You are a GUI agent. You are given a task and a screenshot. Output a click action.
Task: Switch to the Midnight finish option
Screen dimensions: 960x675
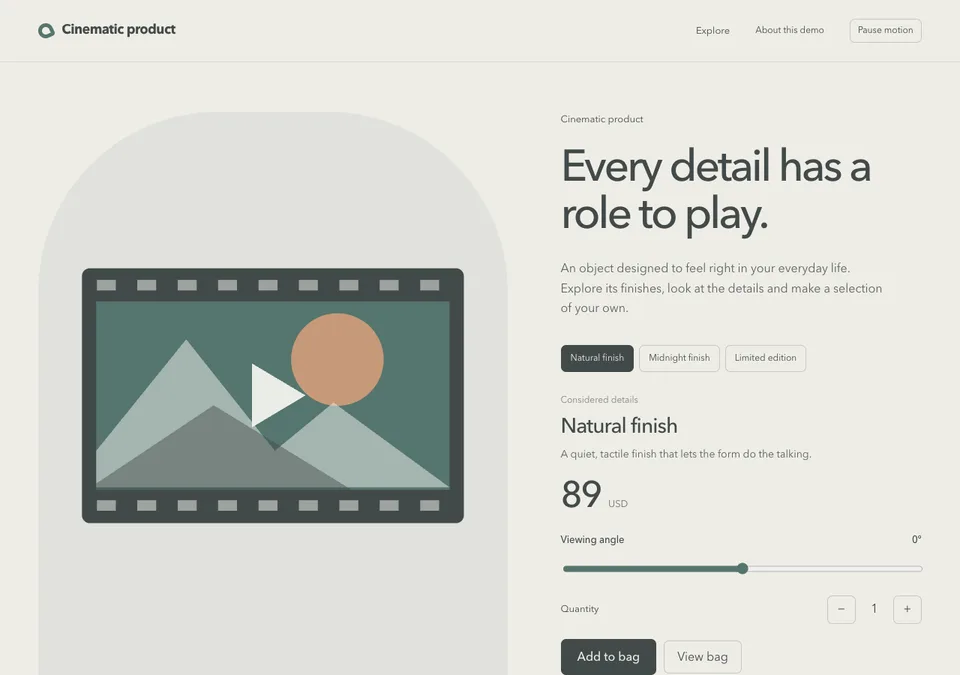tap(679, 358)
